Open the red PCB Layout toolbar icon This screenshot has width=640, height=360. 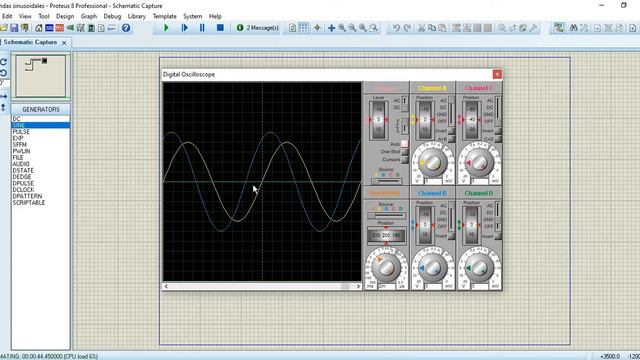60,28
